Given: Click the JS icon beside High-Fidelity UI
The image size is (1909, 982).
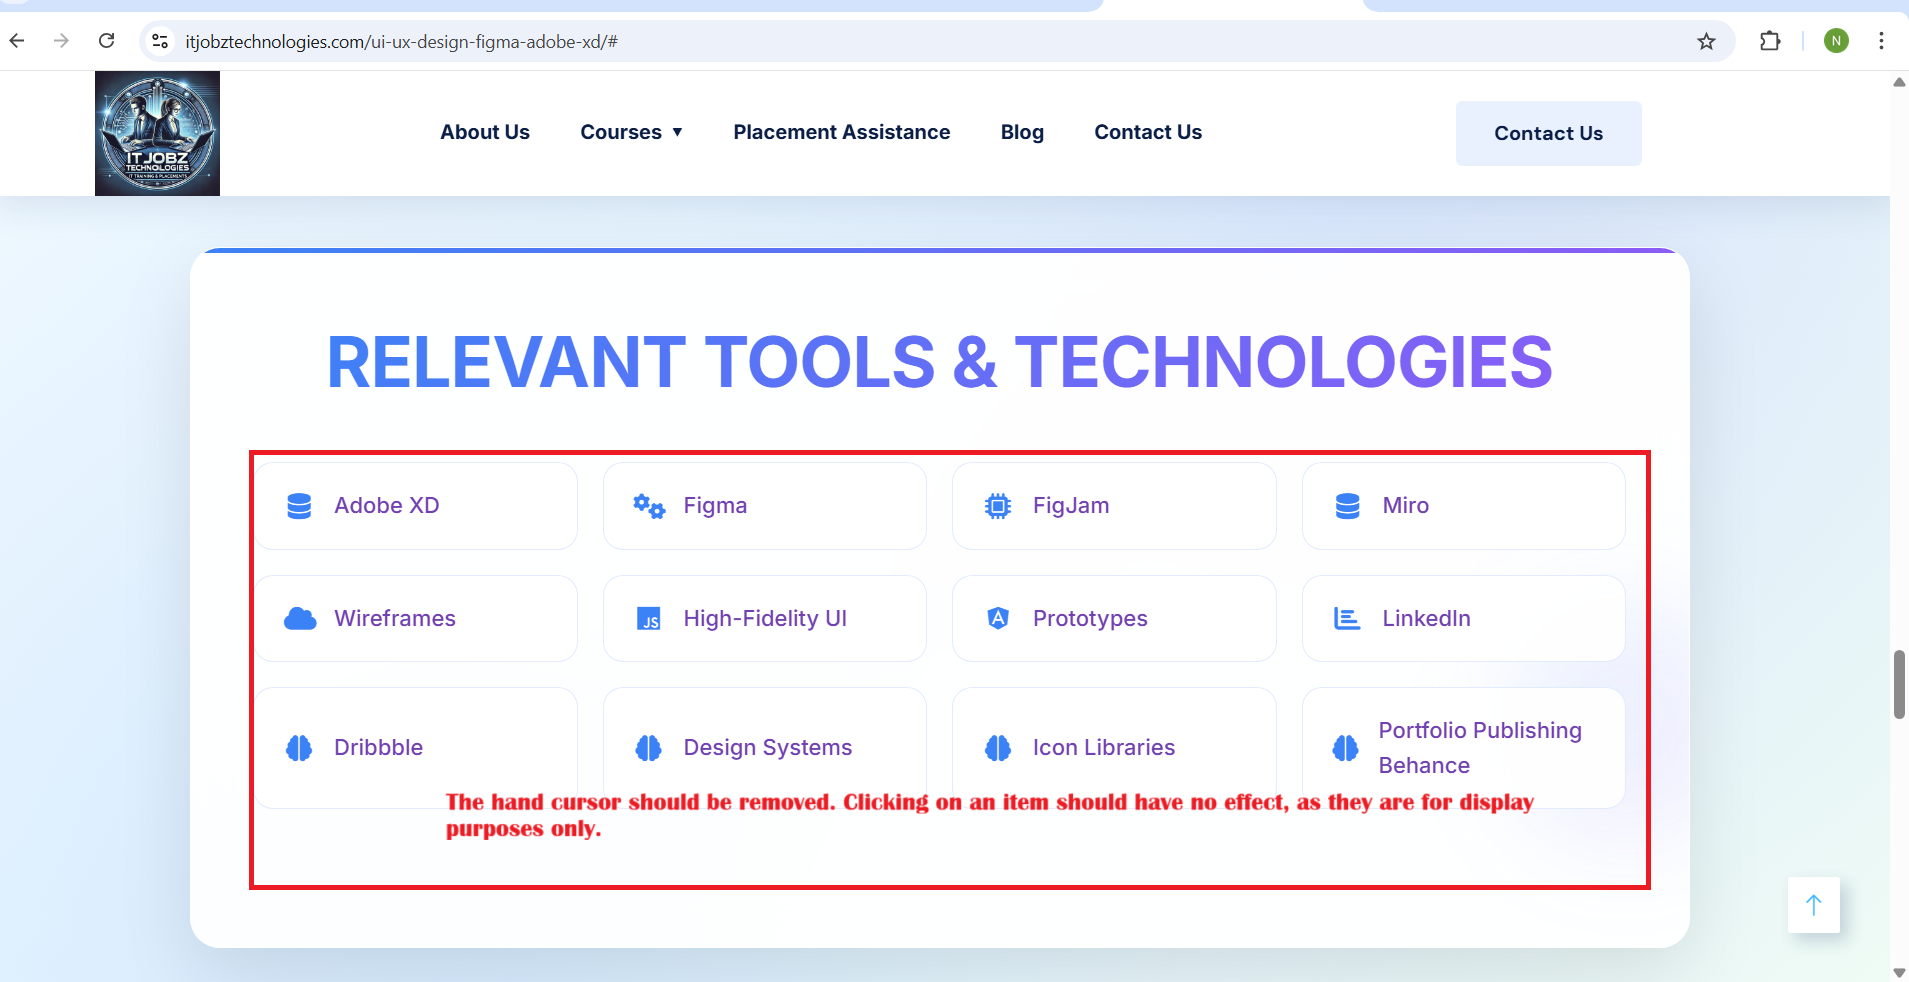Looking at the screenshot, I should click(649, 619).
